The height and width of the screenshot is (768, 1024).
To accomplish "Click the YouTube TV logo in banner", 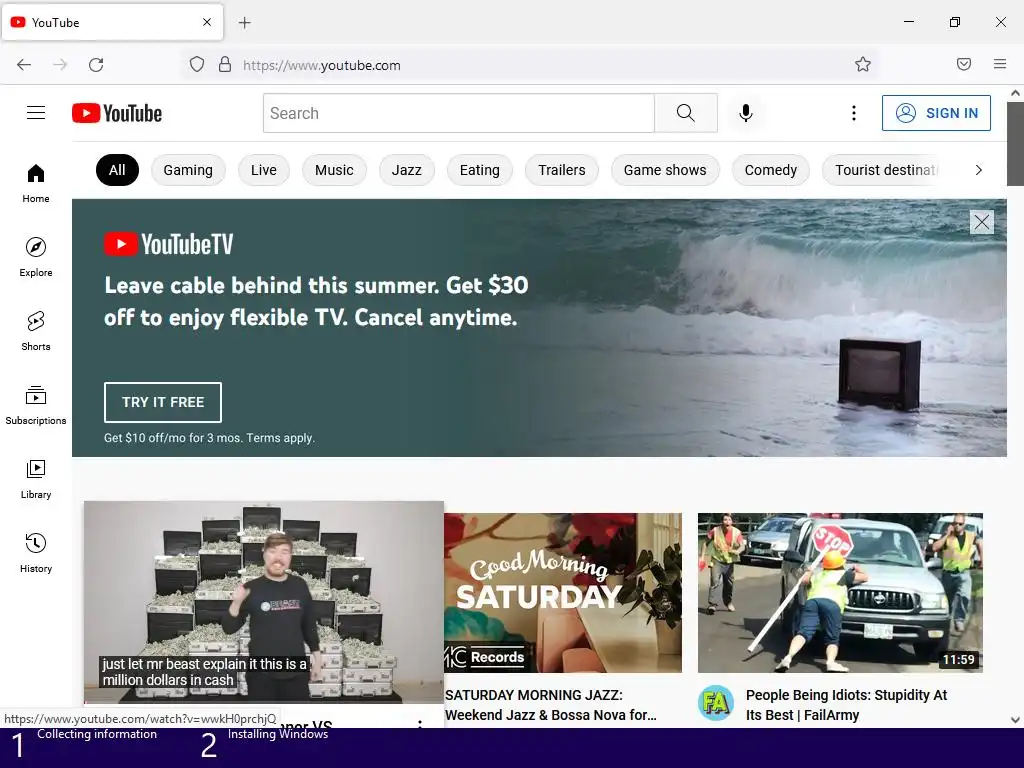I will coord(168,244).
